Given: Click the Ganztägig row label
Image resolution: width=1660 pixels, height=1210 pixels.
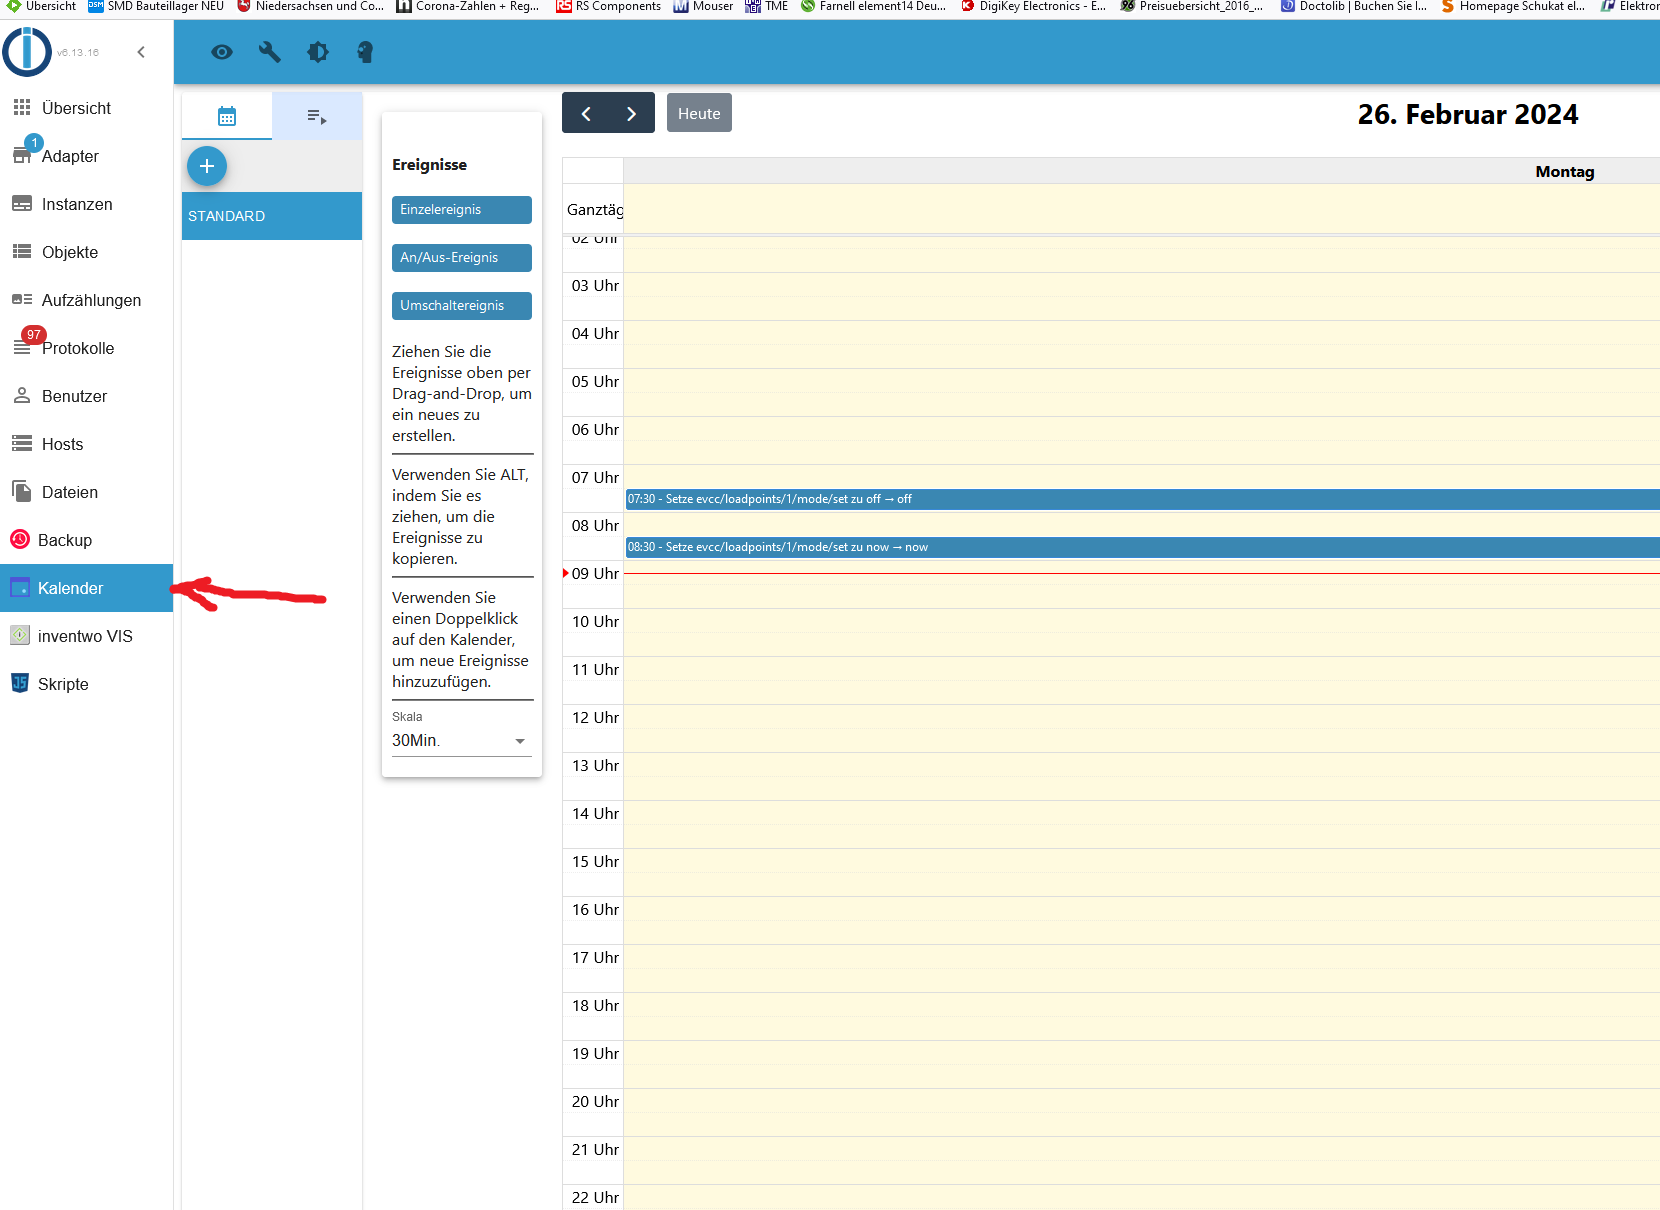Looking at the screenshot, I should 595,210.
